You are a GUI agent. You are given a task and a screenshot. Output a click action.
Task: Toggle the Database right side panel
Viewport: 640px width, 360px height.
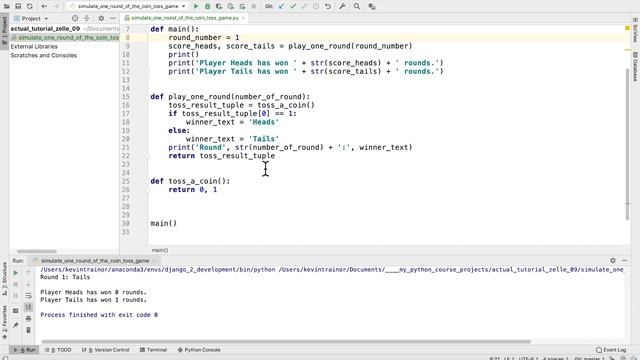635,67
